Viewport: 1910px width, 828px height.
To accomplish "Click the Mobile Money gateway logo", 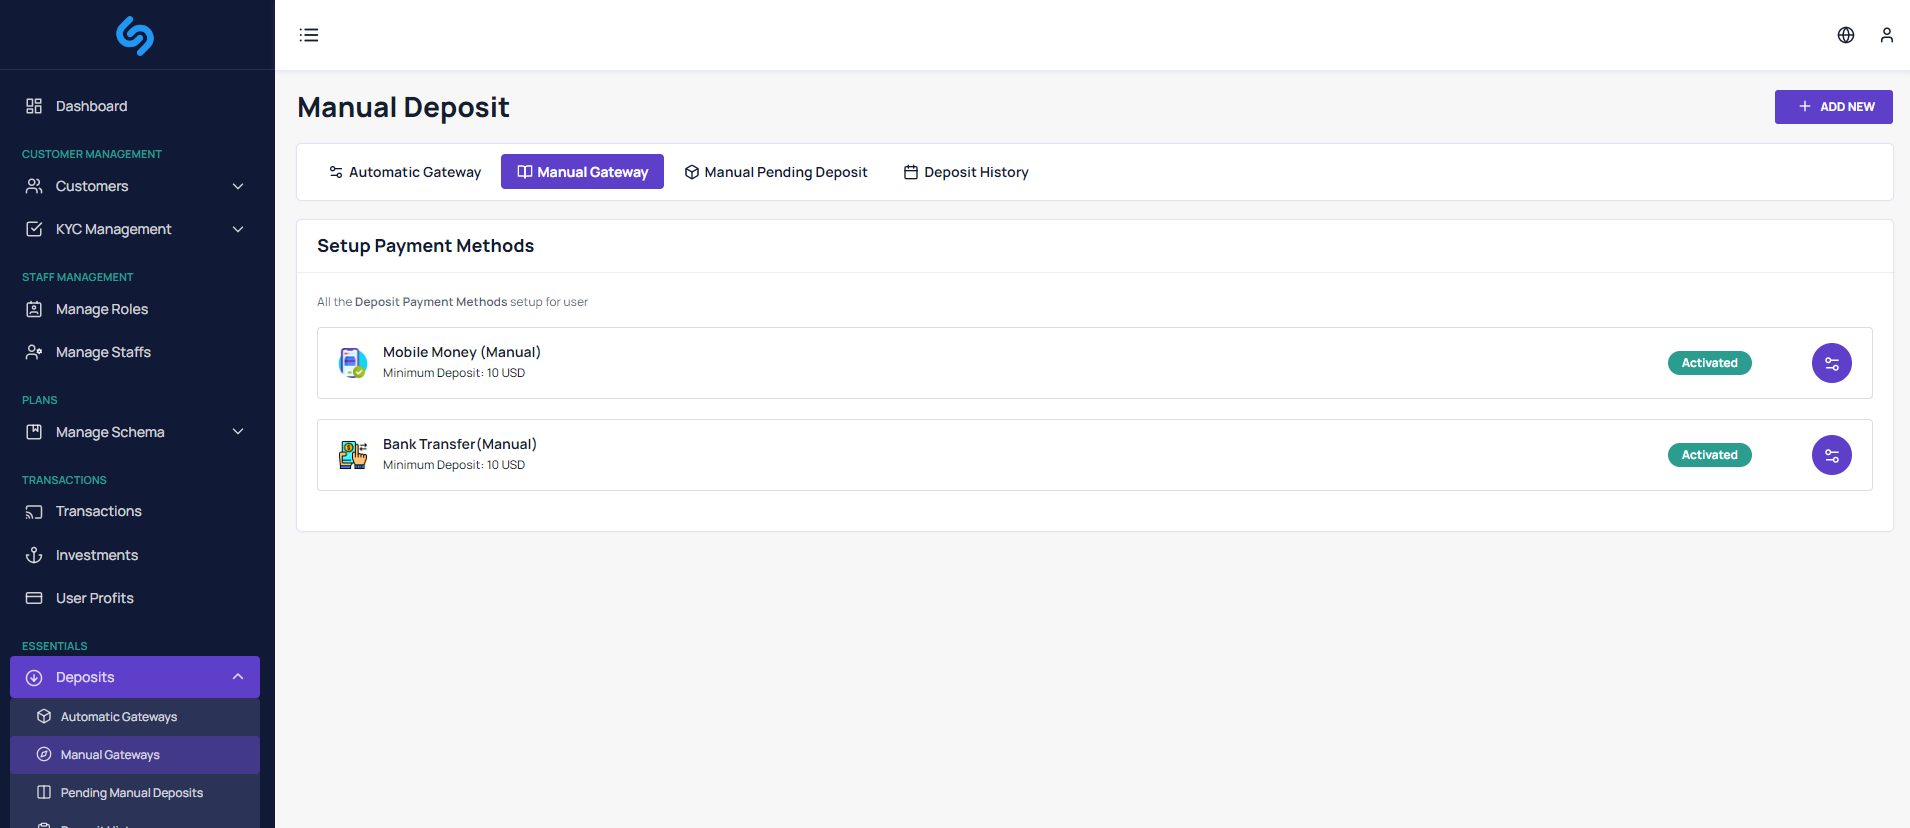I will [x=352, y=362].
